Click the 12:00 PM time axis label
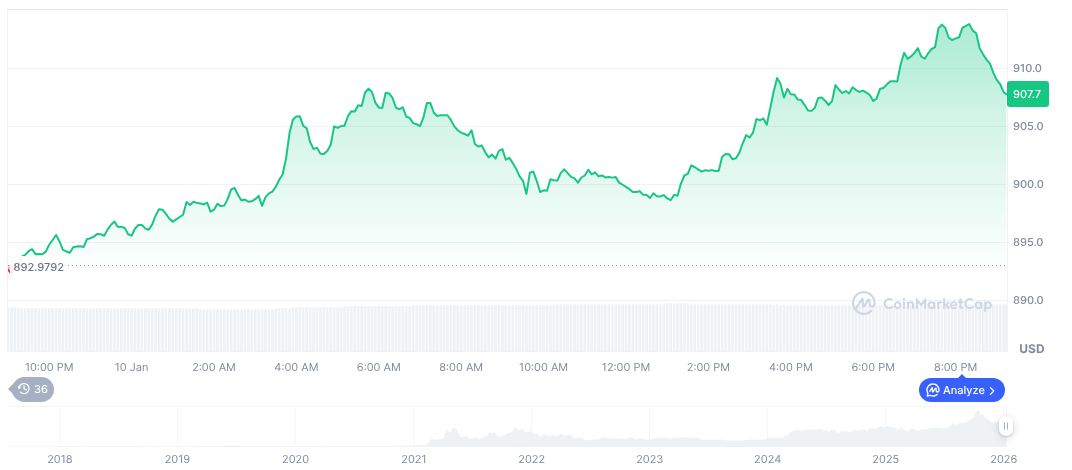This screenshot has width=1072, height=470. [x=626, y=367]
